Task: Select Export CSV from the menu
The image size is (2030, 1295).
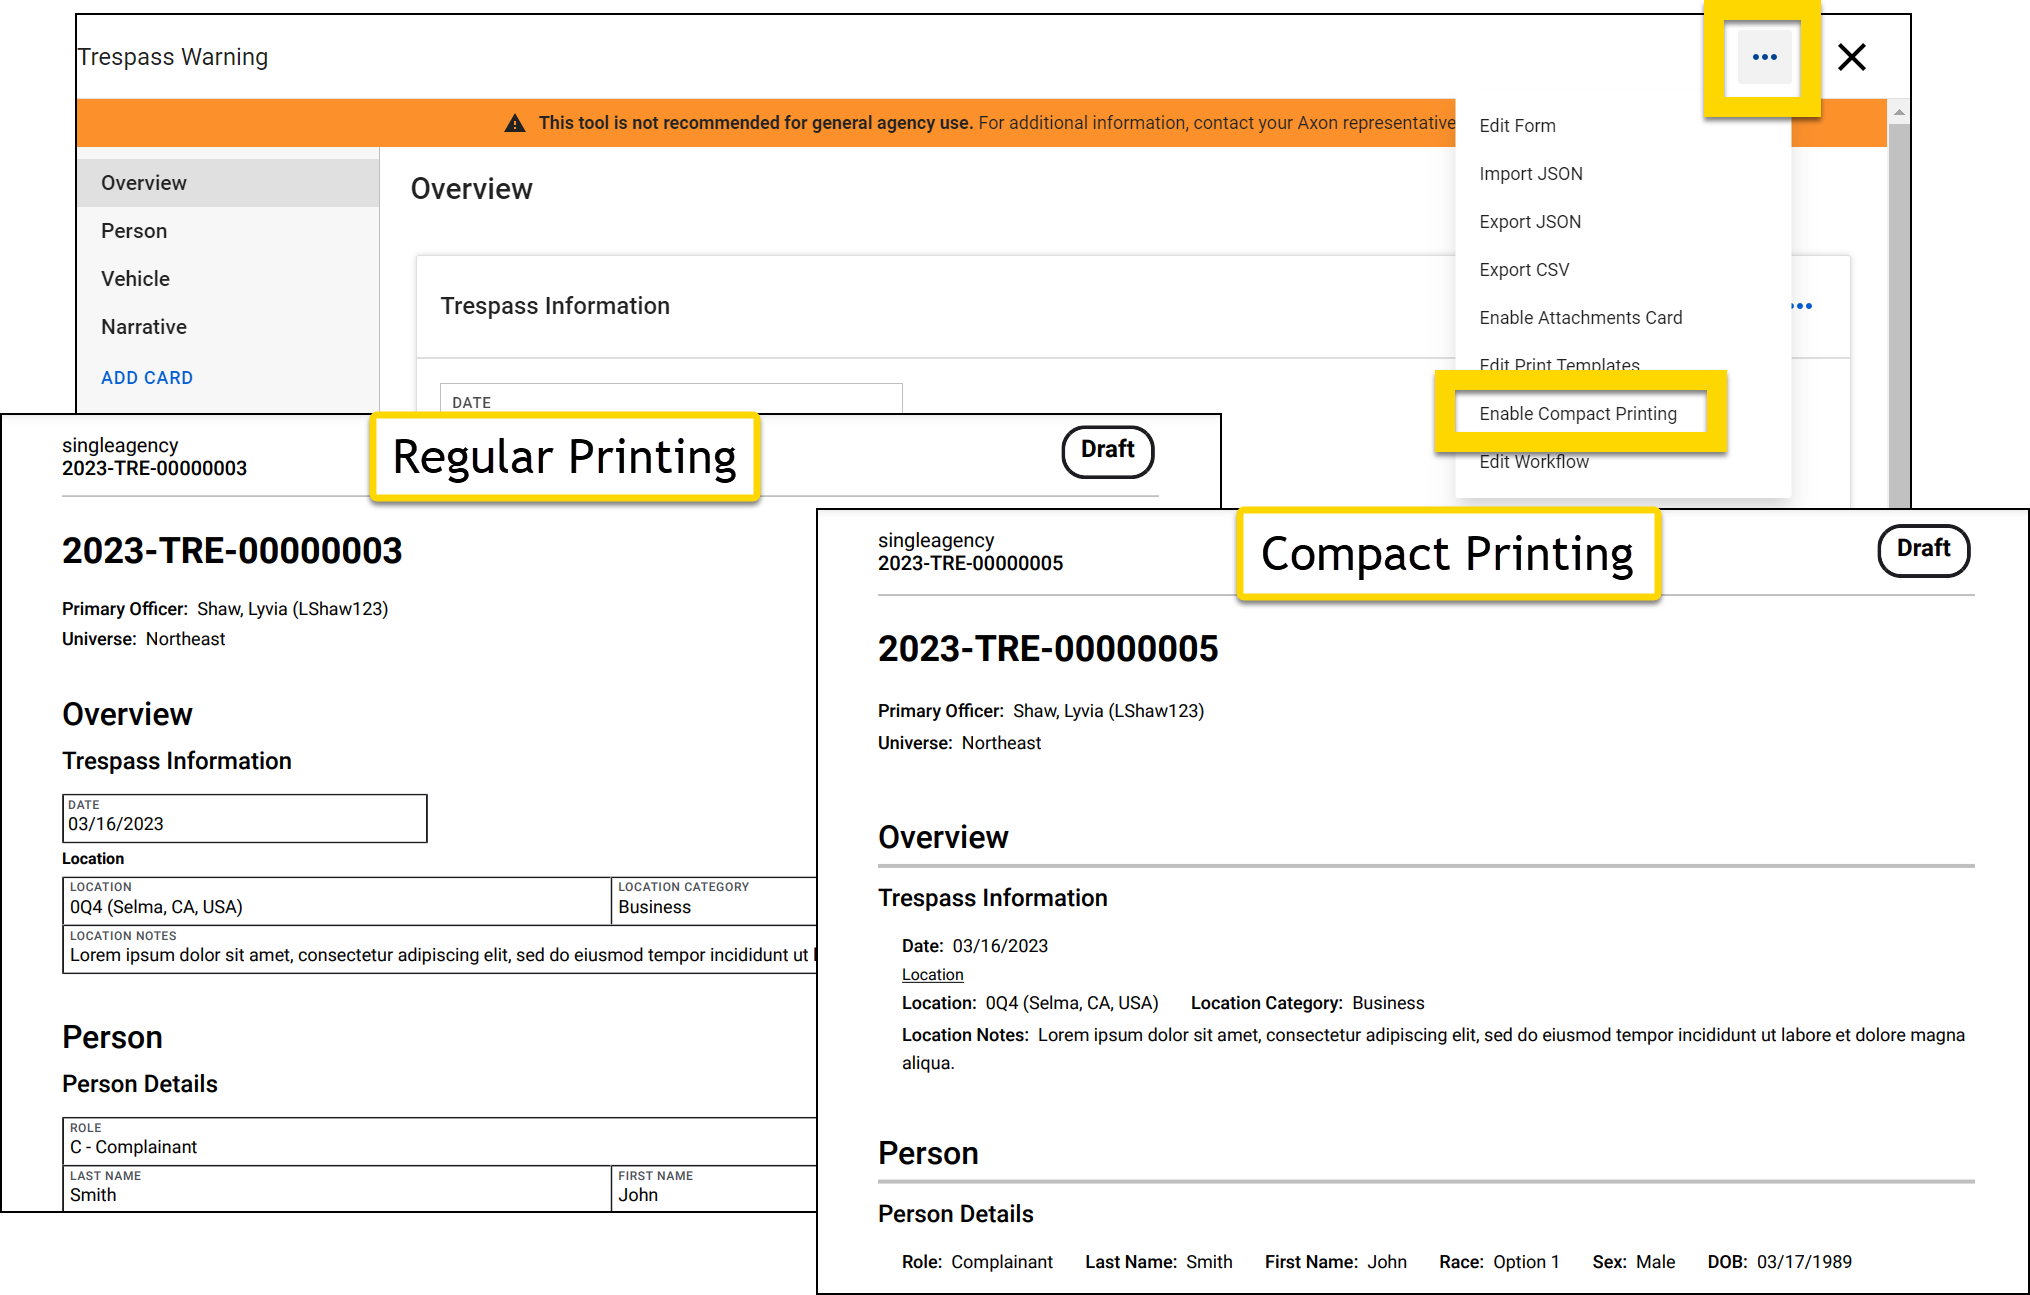Action: pyautogui.click(x=1524, y=269)
